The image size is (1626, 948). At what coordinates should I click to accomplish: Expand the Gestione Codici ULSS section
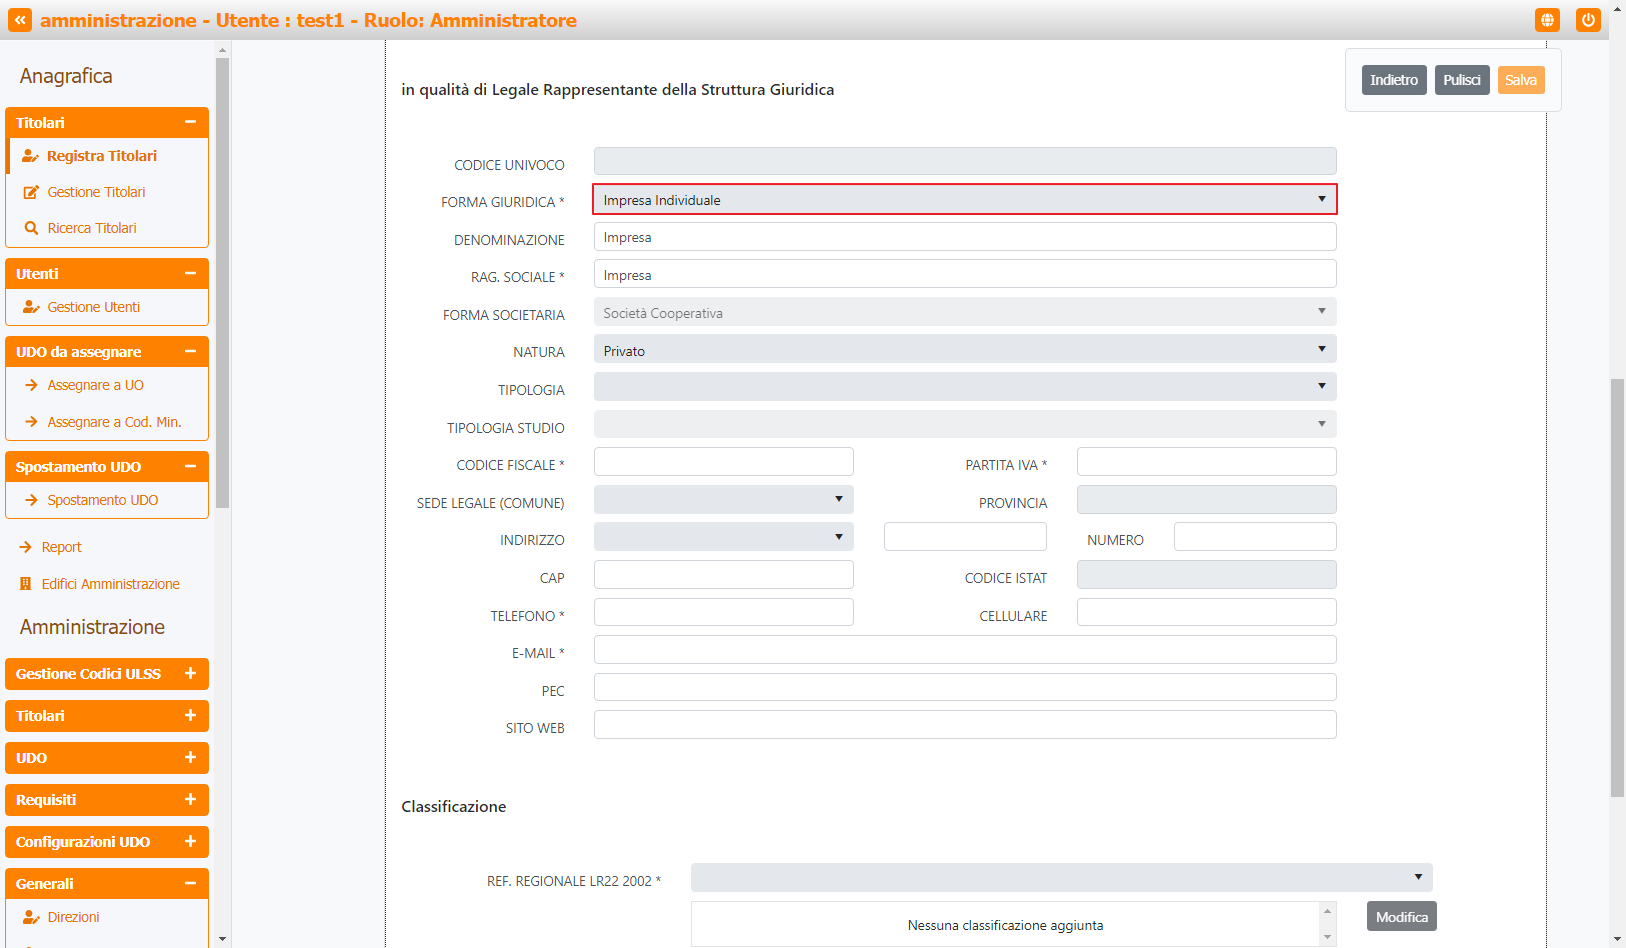pos(190,674)
